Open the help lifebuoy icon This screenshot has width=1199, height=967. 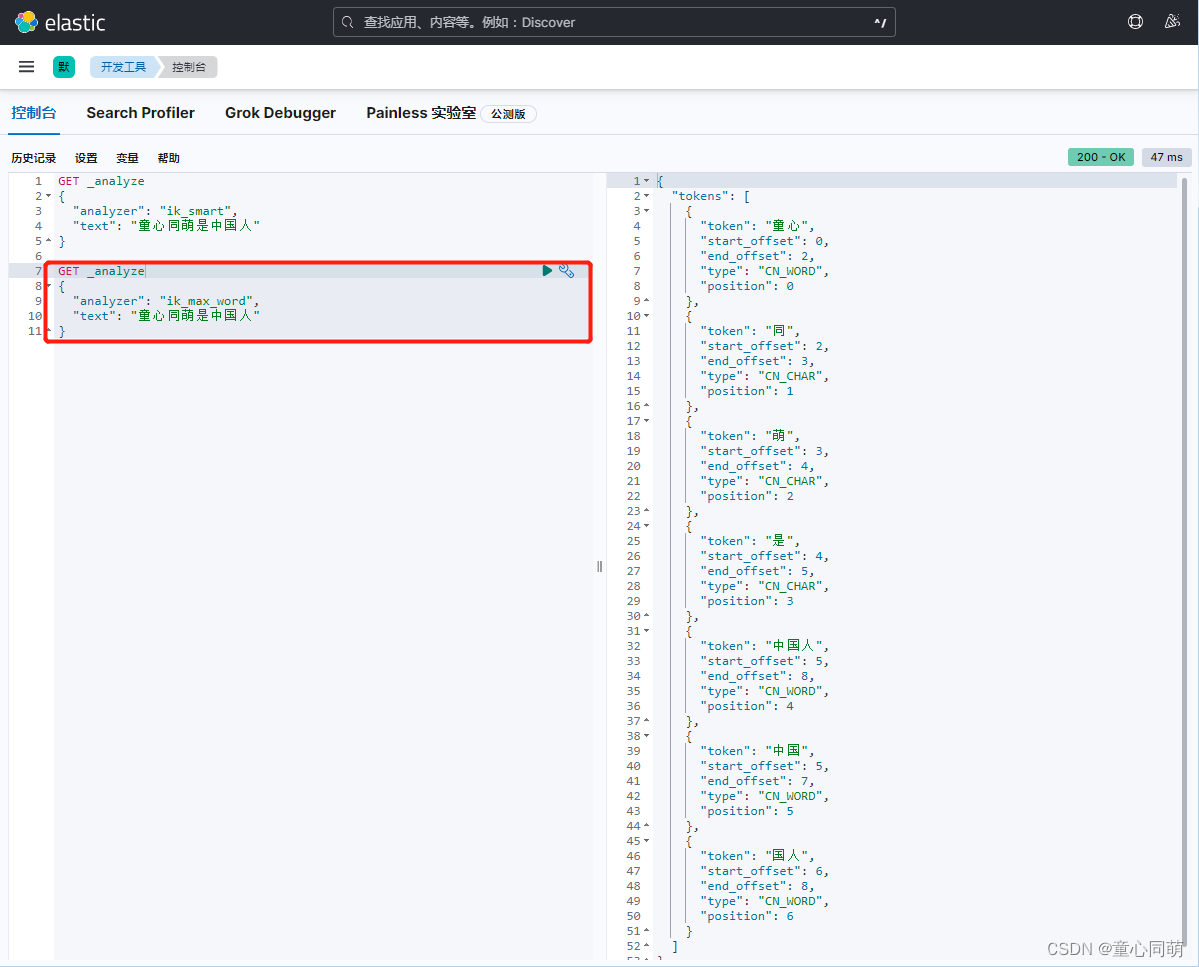coord(1135,21)
